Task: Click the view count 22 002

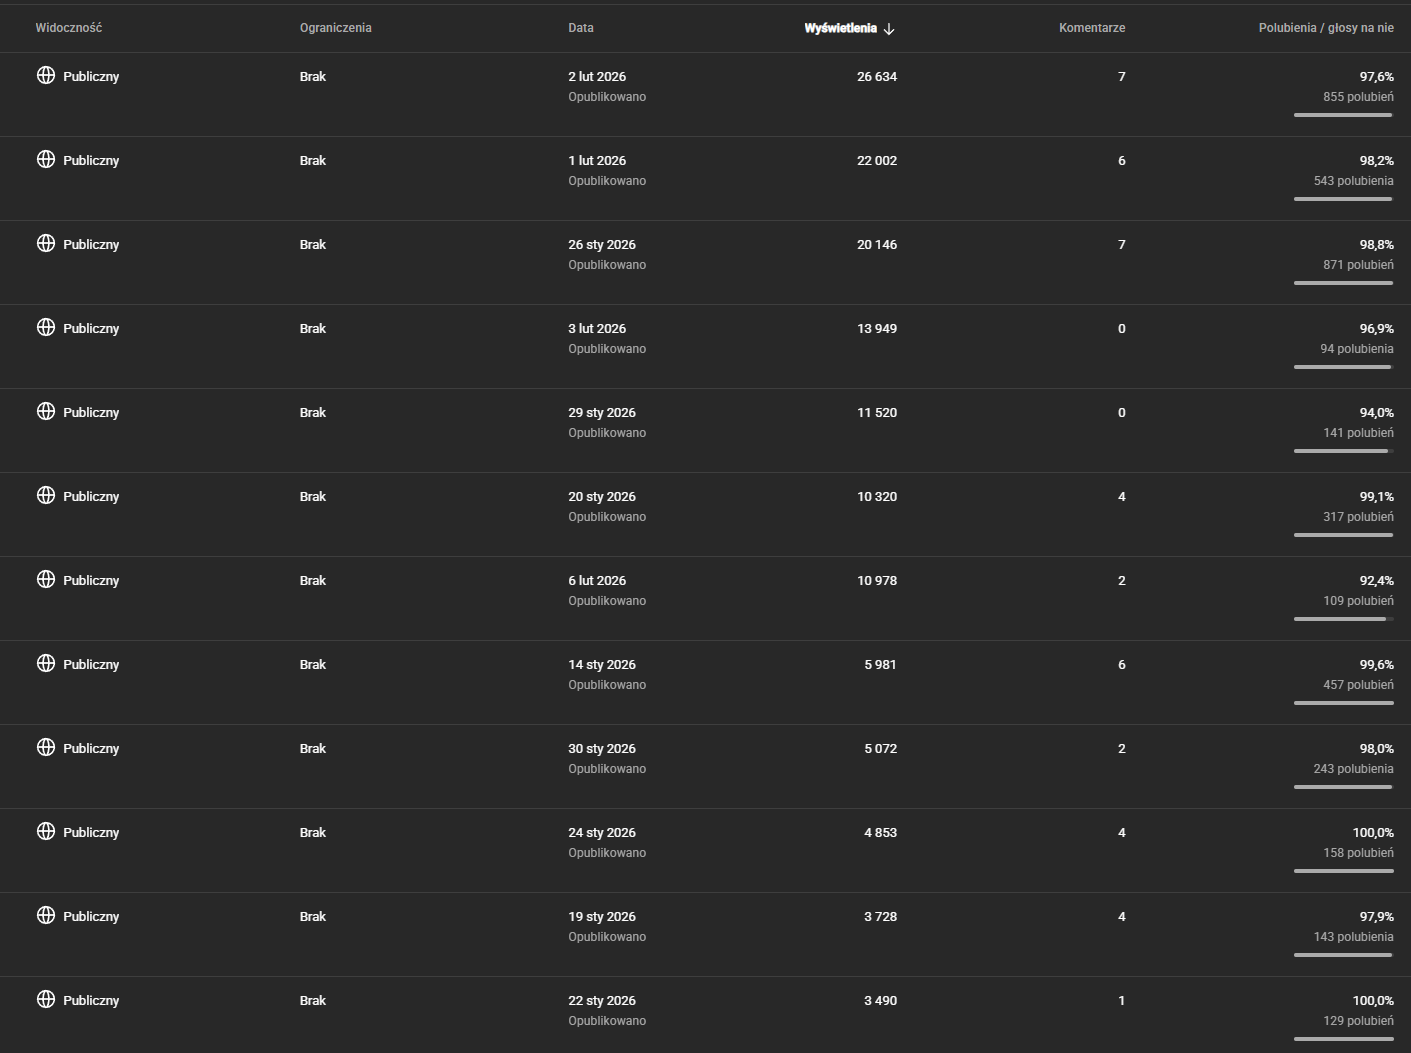Action: pyautogui.click(x=877, y=160)
